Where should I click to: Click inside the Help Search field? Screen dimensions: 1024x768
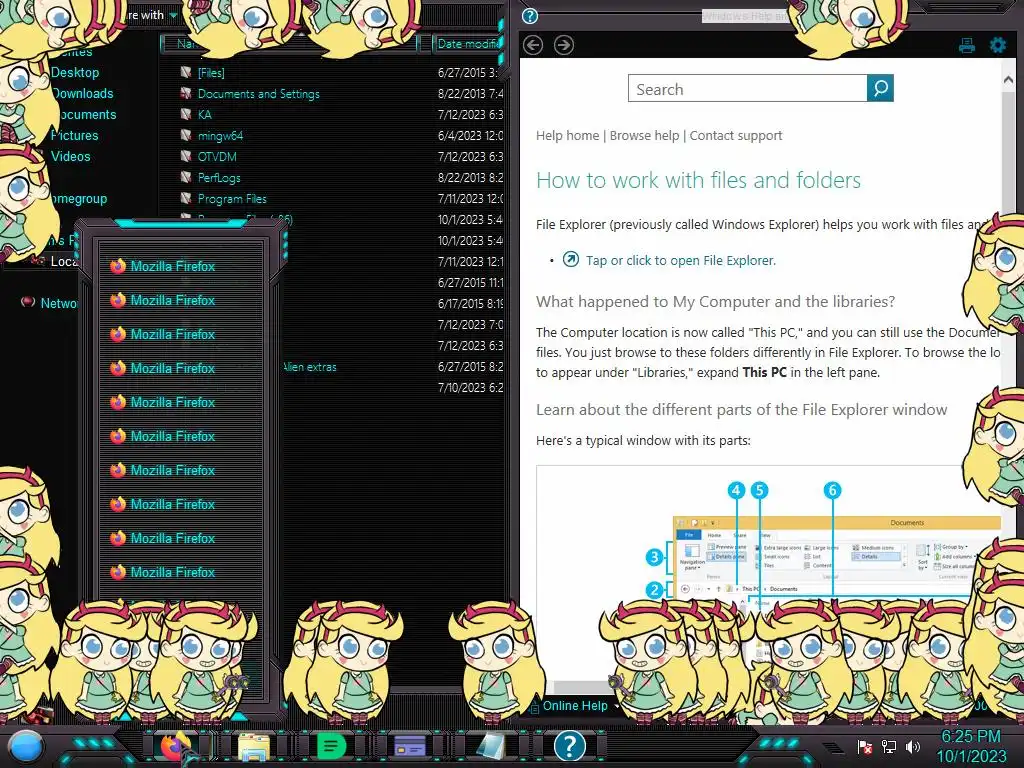pos(748,88)
